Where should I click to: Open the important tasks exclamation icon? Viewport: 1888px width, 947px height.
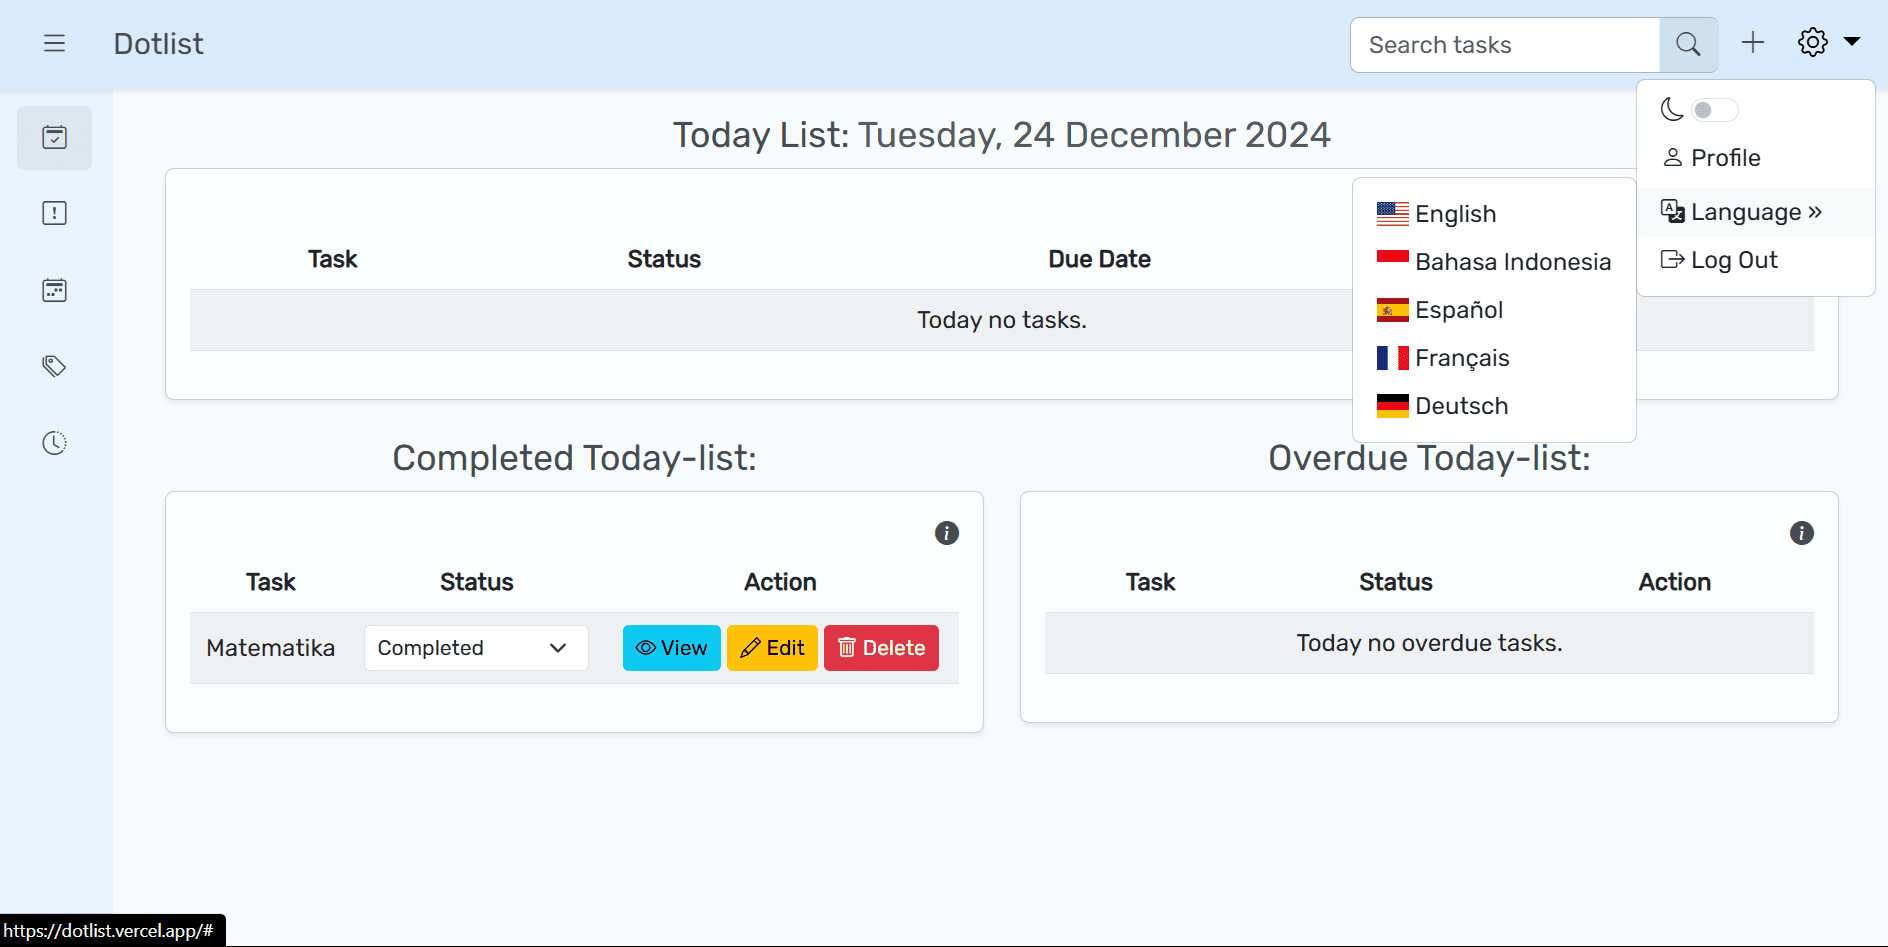[54, 213]
